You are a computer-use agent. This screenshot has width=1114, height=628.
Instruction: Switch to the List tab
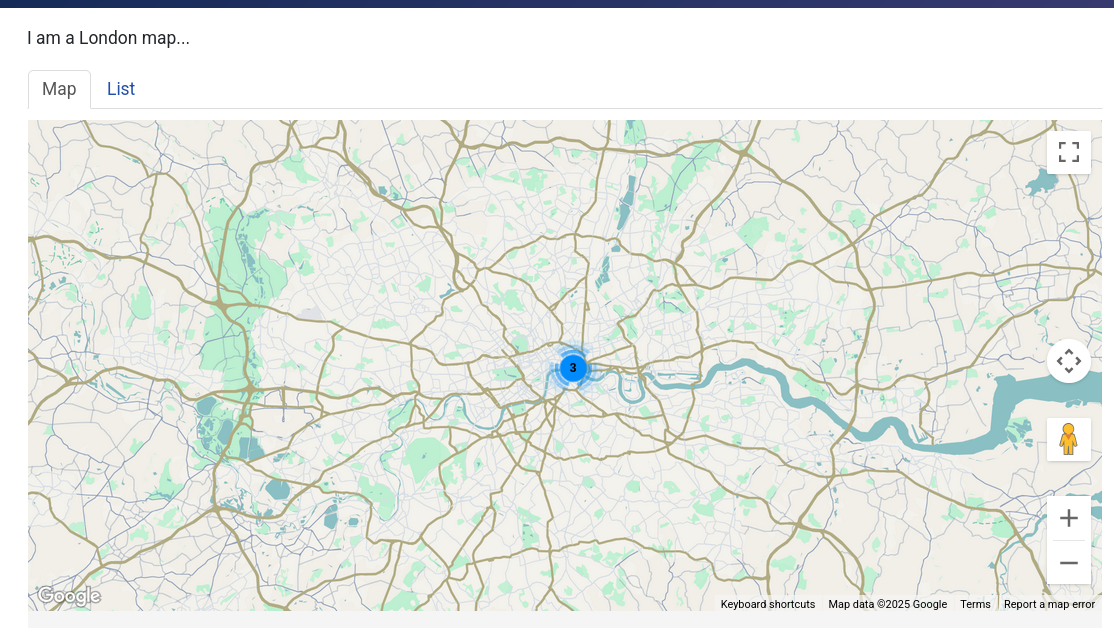[x=121, y=89]
